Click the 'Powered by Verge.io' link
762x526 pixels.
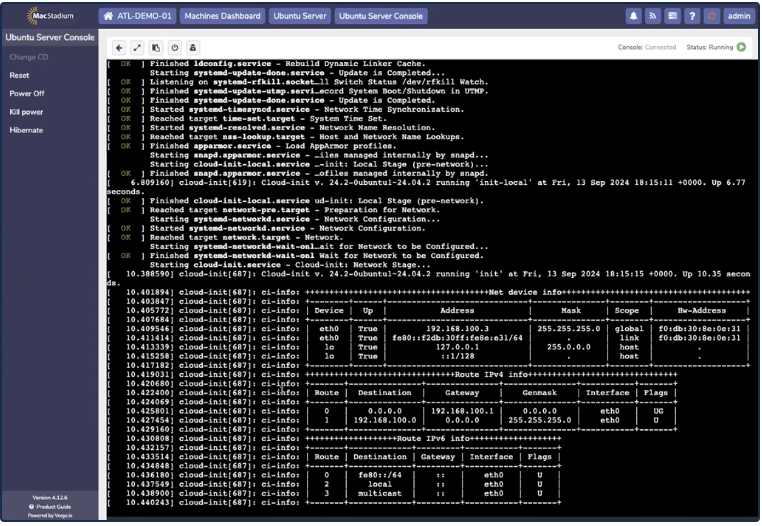[50, 515]
